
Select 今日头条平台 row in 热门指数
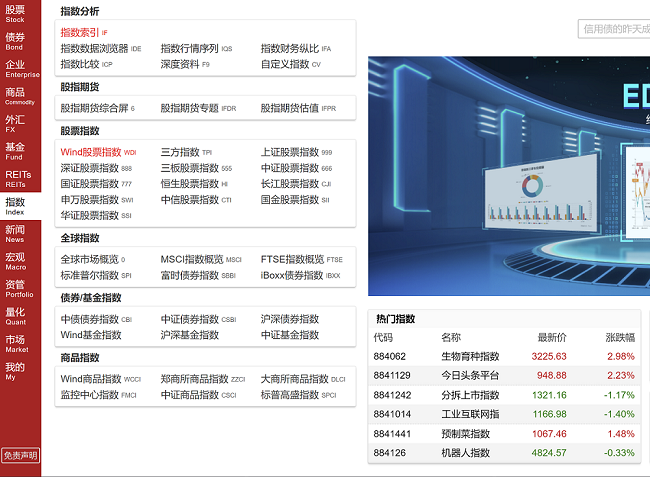point(504,375)
